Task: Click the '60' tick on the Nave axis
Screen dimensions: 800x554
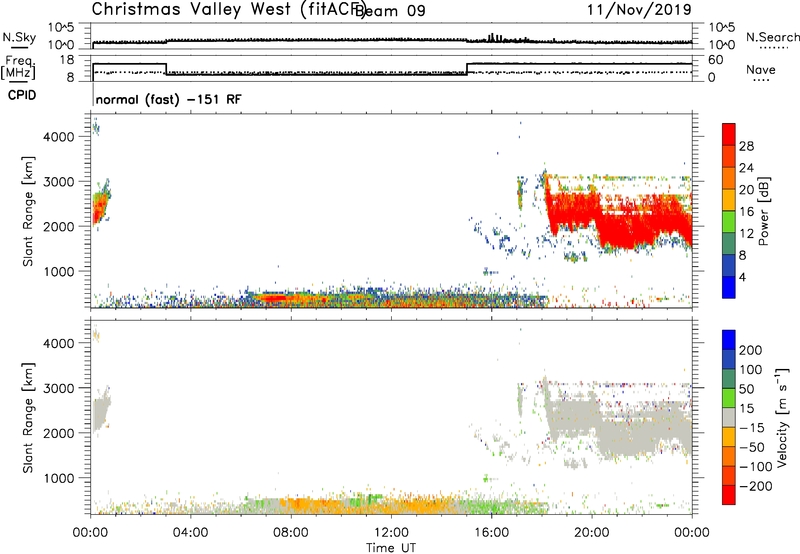Action: pyautogui.click(x=716, y=60)
